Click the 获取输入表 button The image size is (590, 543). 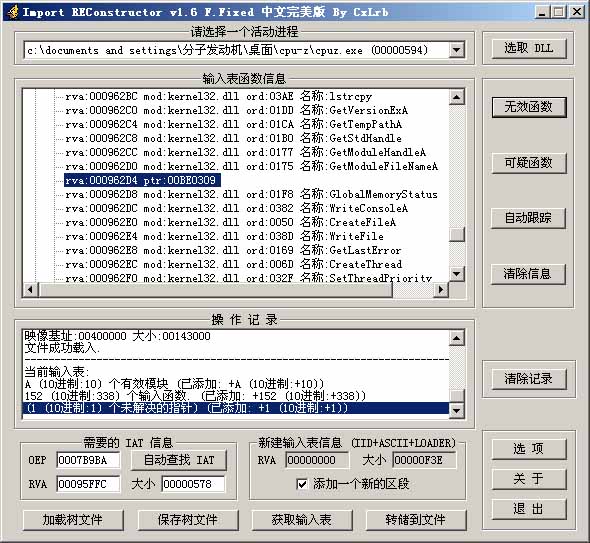point(302,520)
